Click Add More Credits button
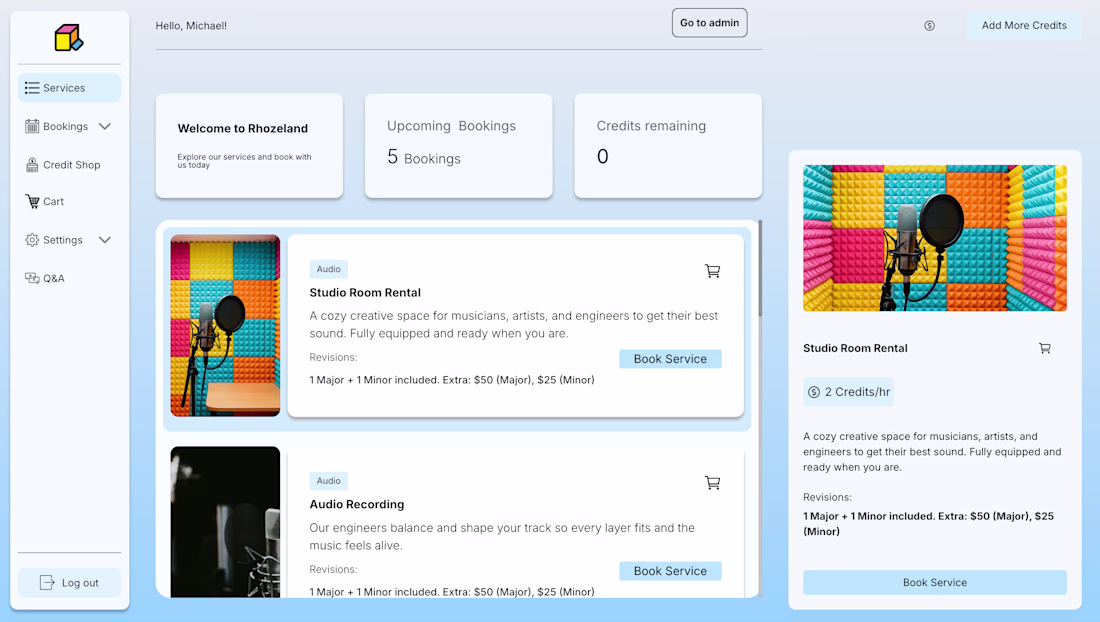The height and width of the screenshot is (622, 1100). click(x=1023, y=26)
